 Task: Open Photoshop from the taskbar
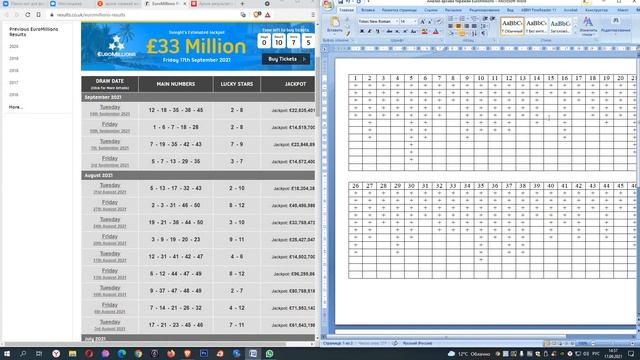click(x=204, y=353)
